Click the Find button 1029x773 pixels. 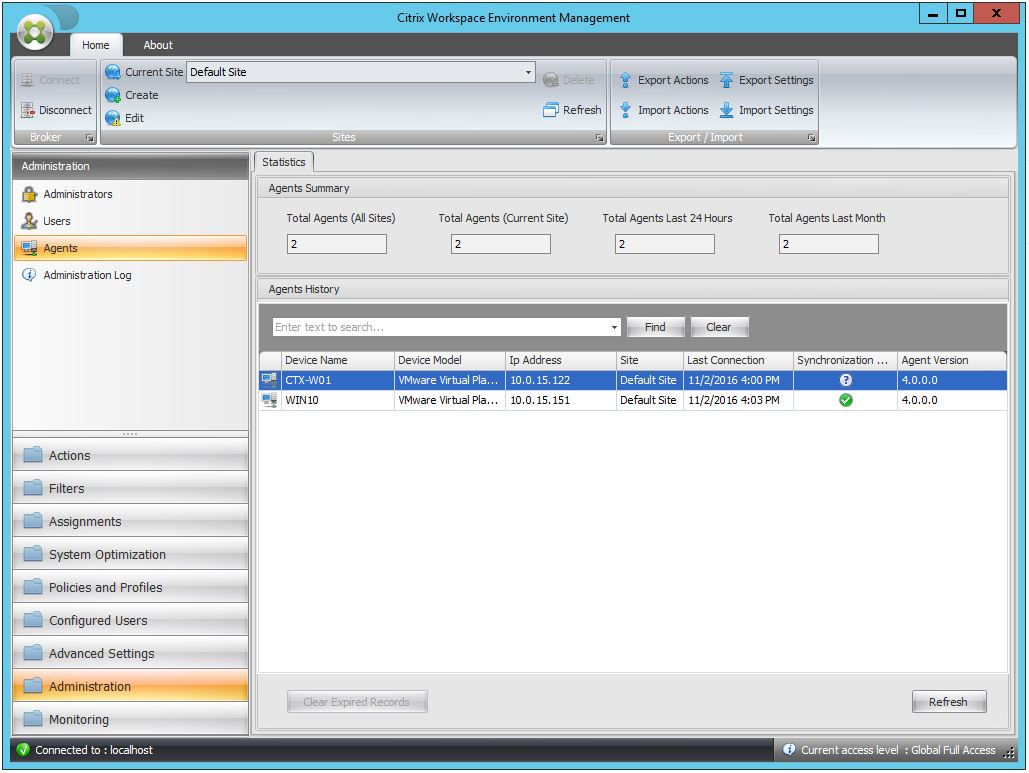pos(655,327)
